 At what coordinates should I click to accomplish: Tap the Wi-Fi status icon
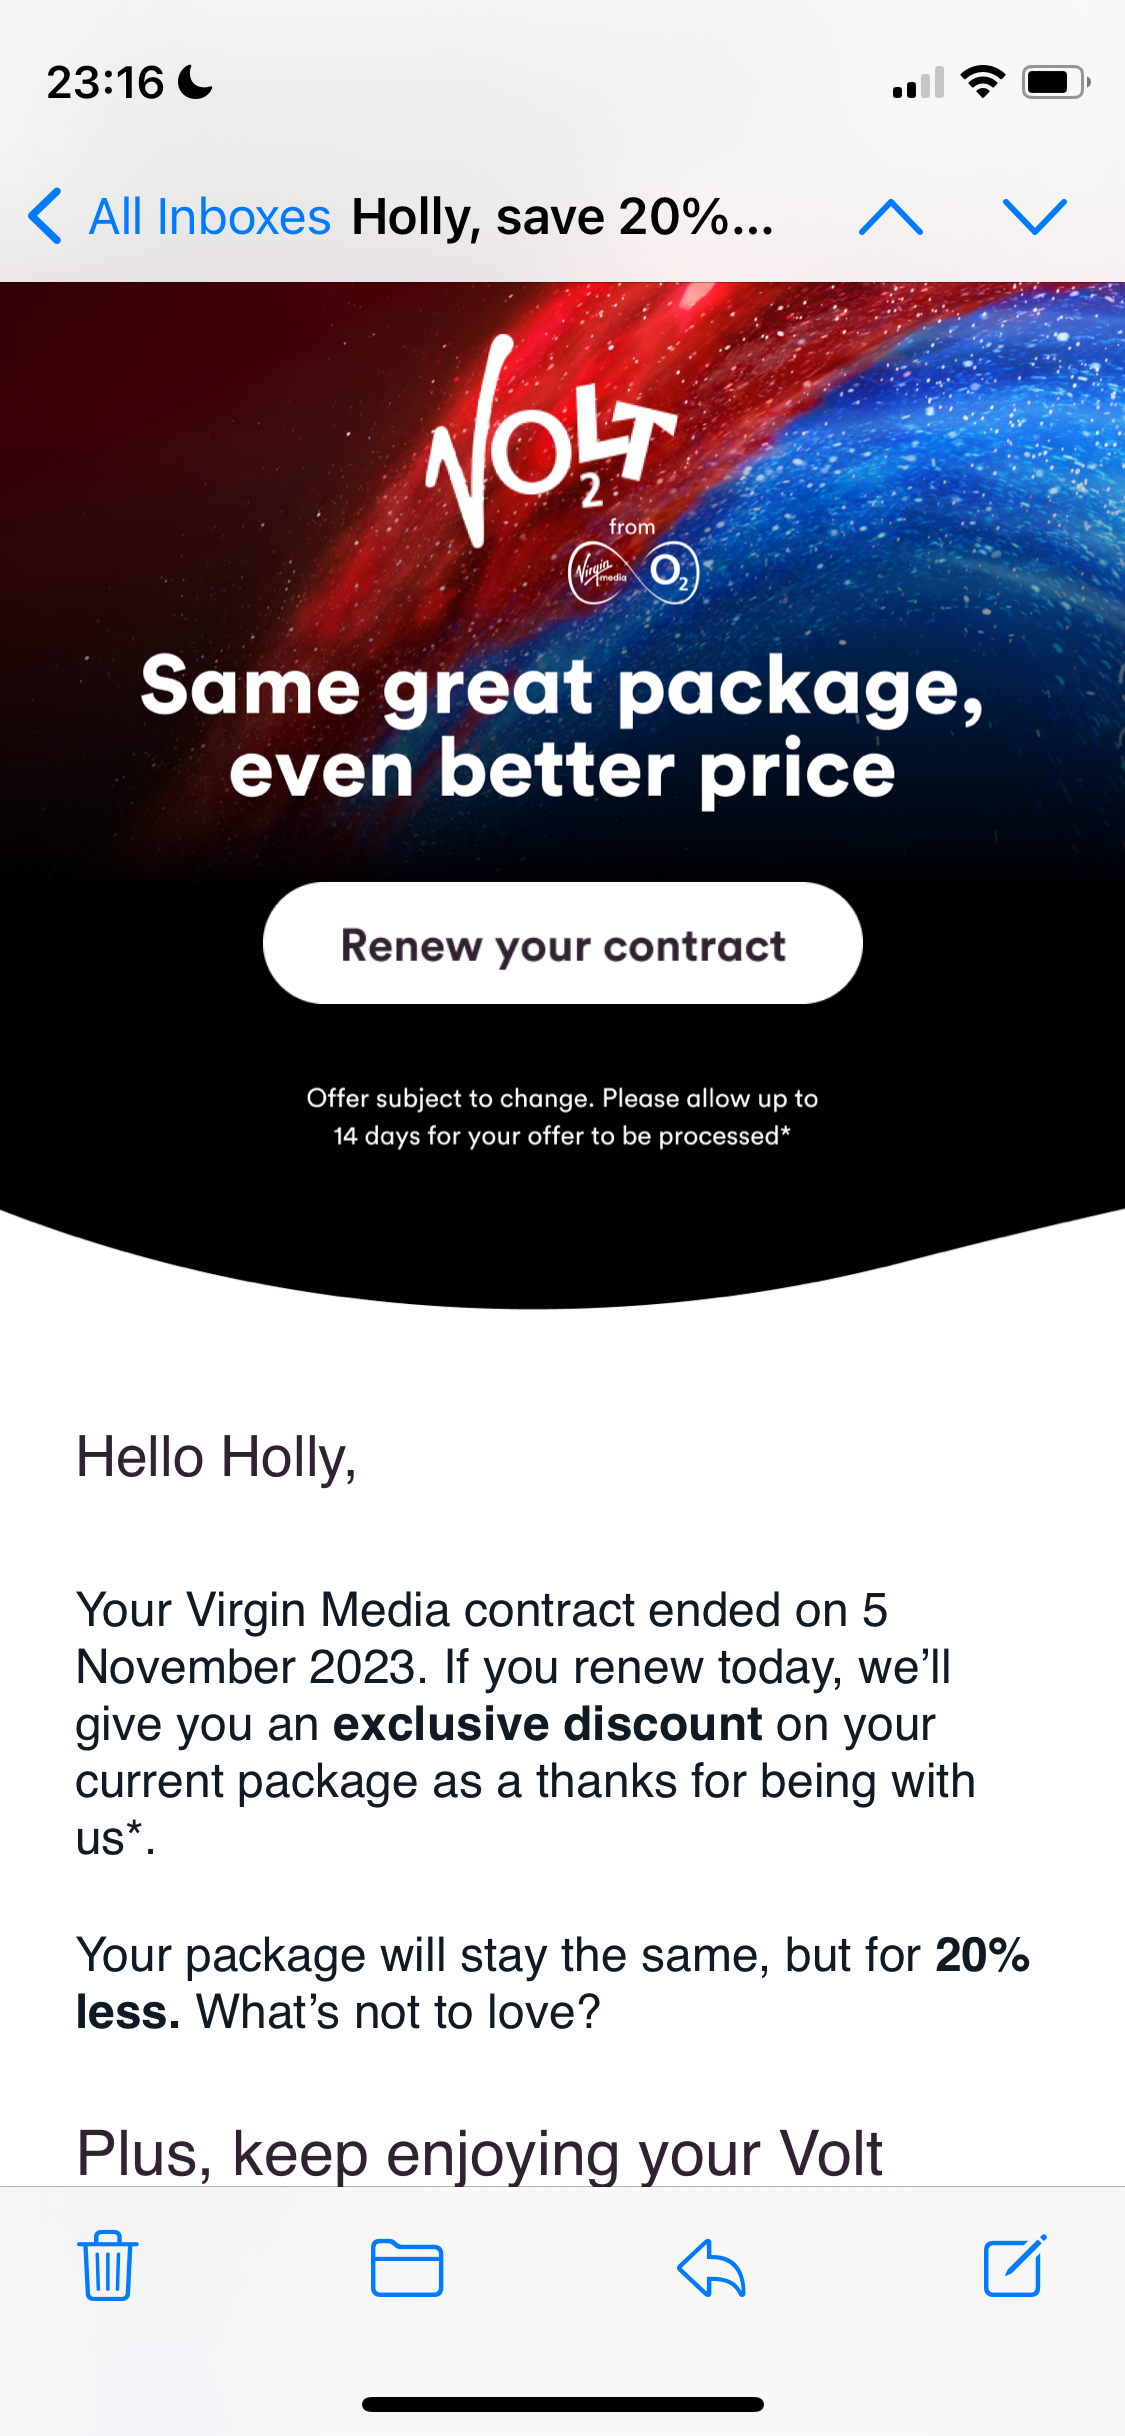click(983, 82)
